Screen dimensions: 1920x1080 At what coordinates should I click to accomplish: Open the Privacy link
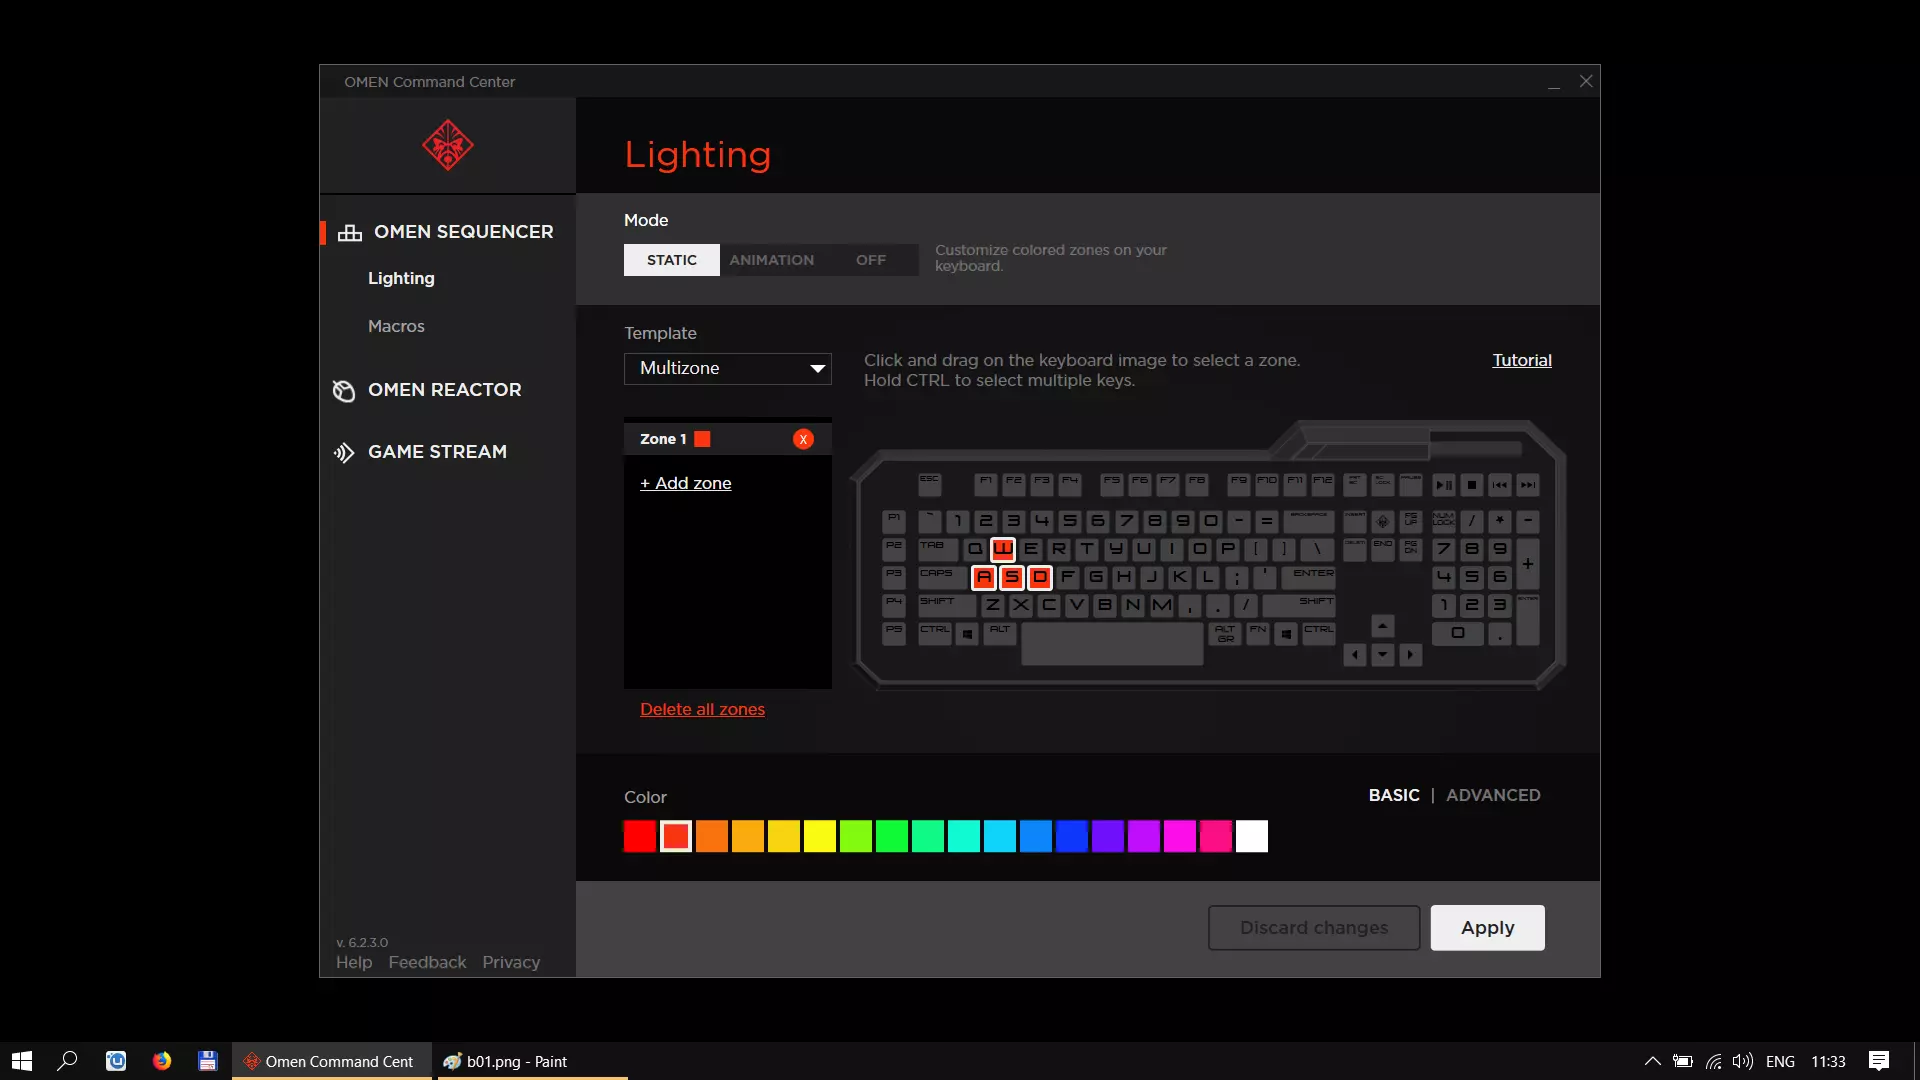coord(511,962)
